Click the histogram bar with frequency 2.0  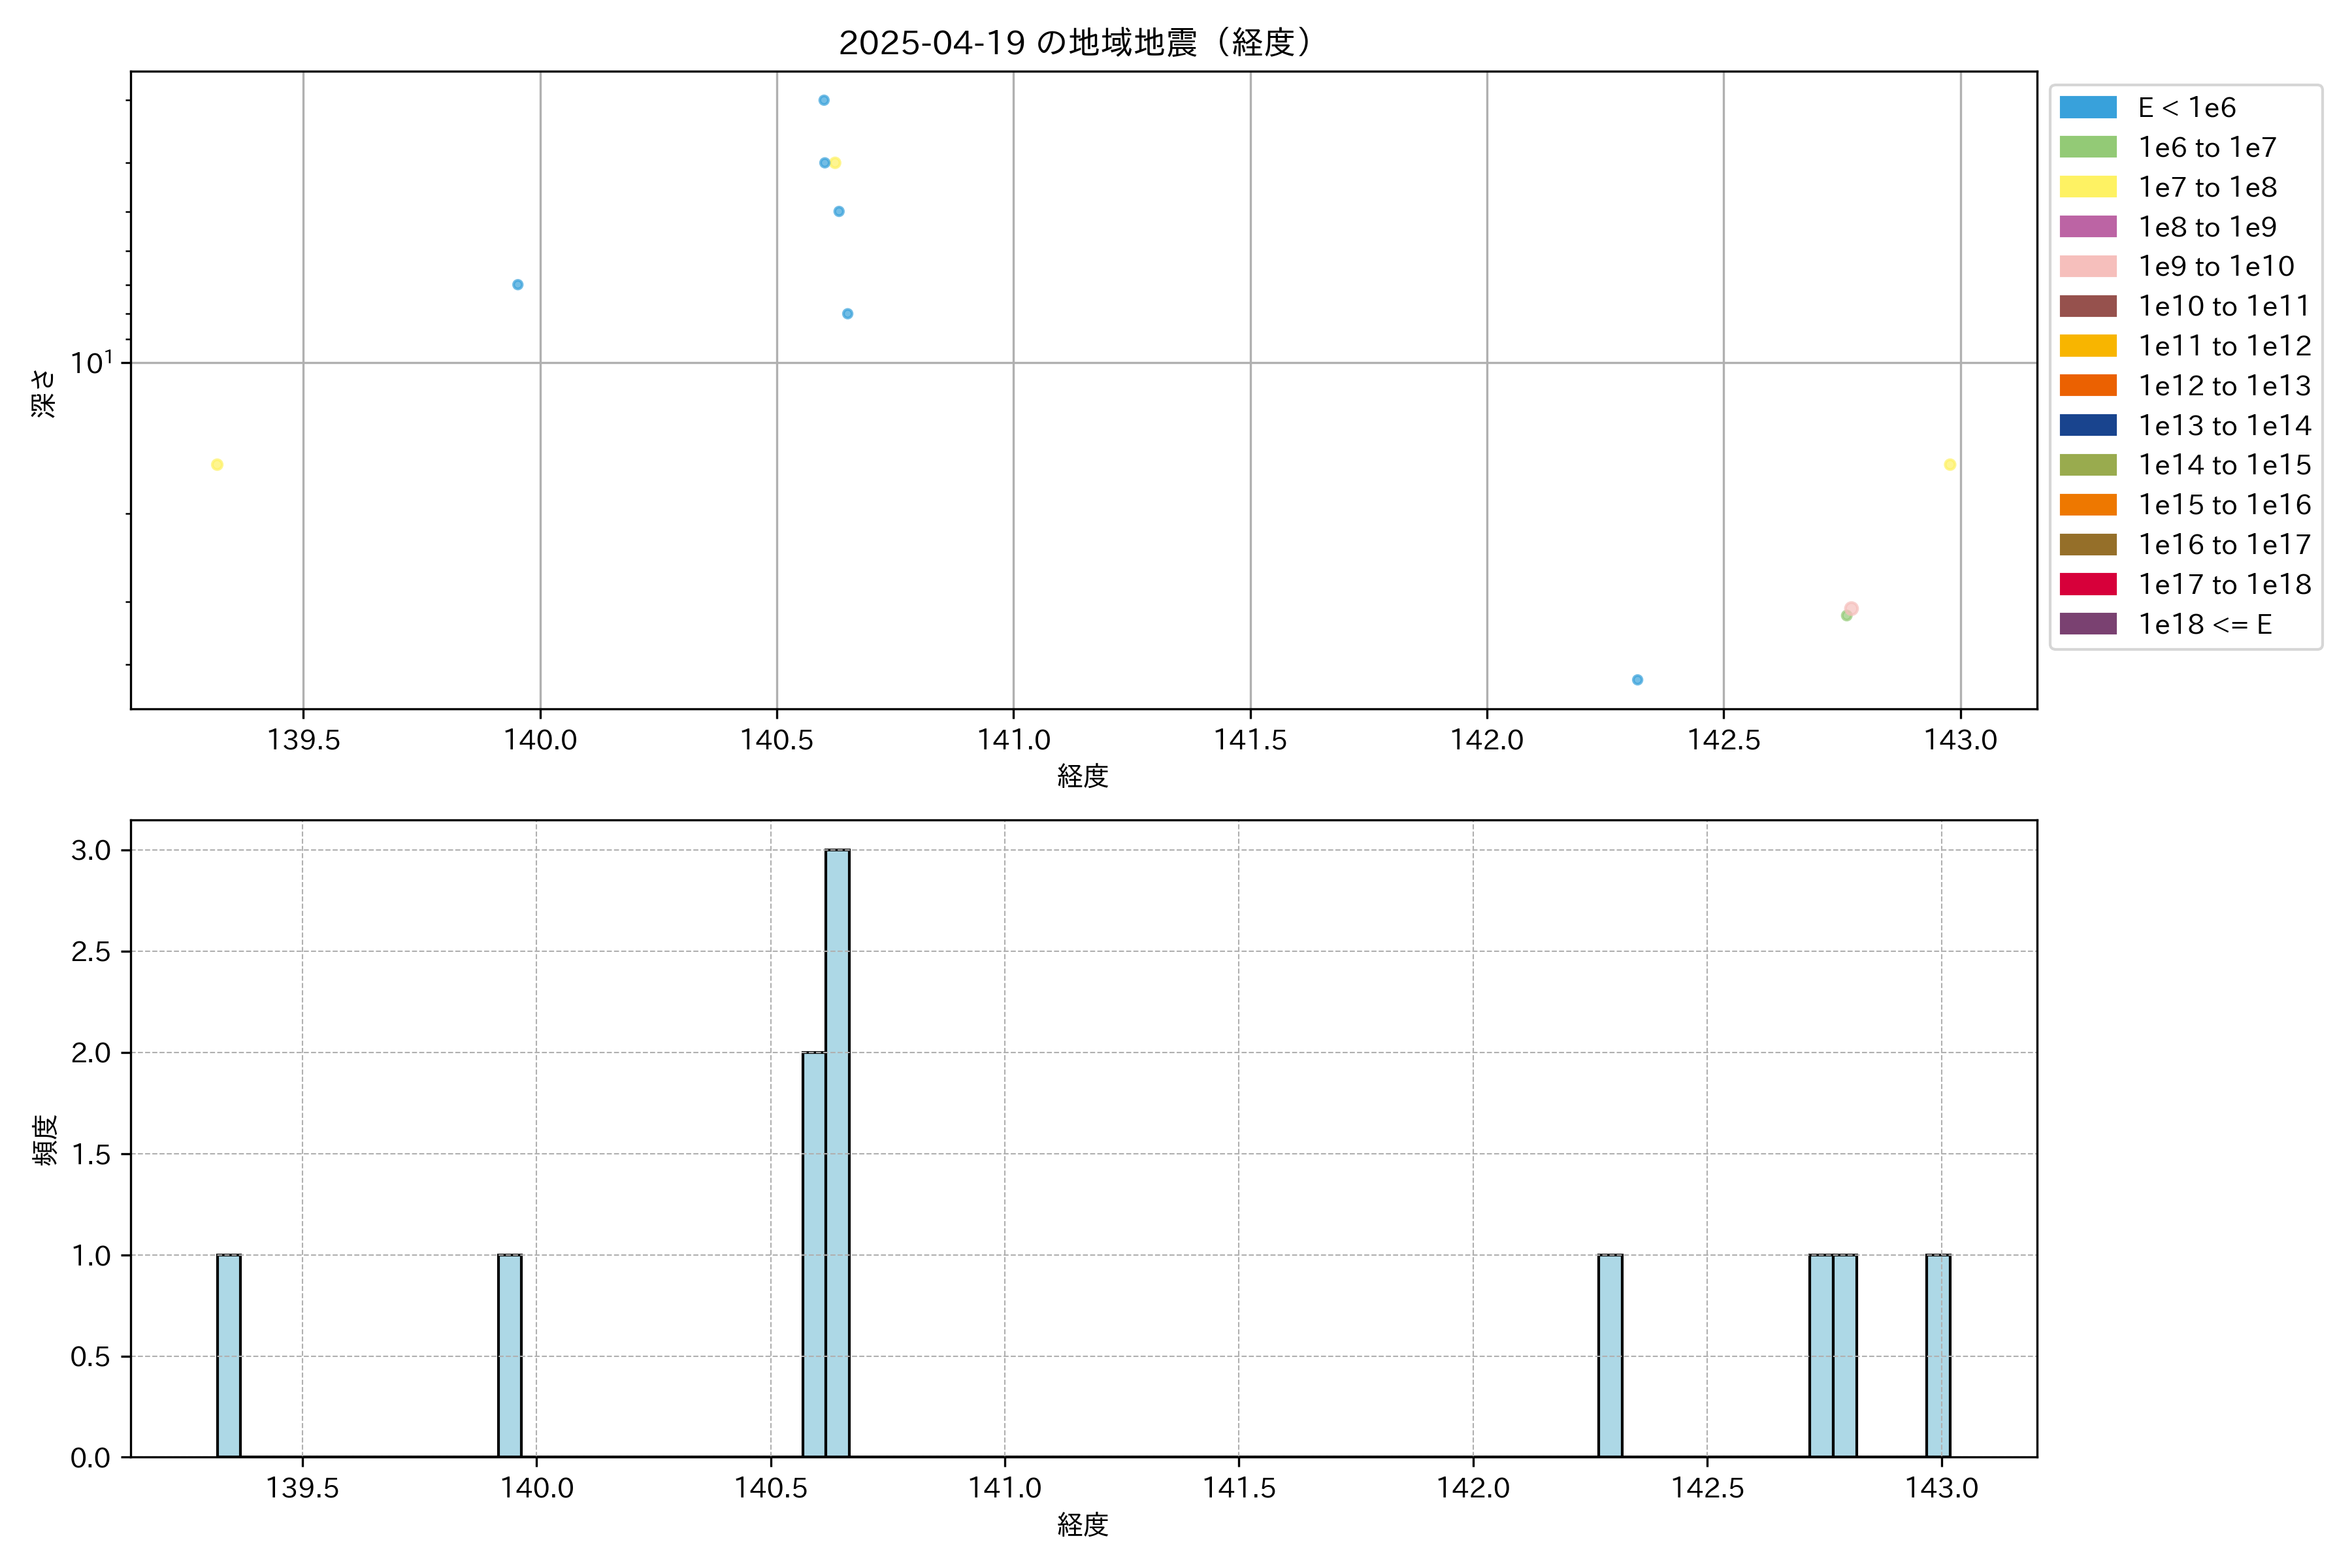(x=813, y=1254)
